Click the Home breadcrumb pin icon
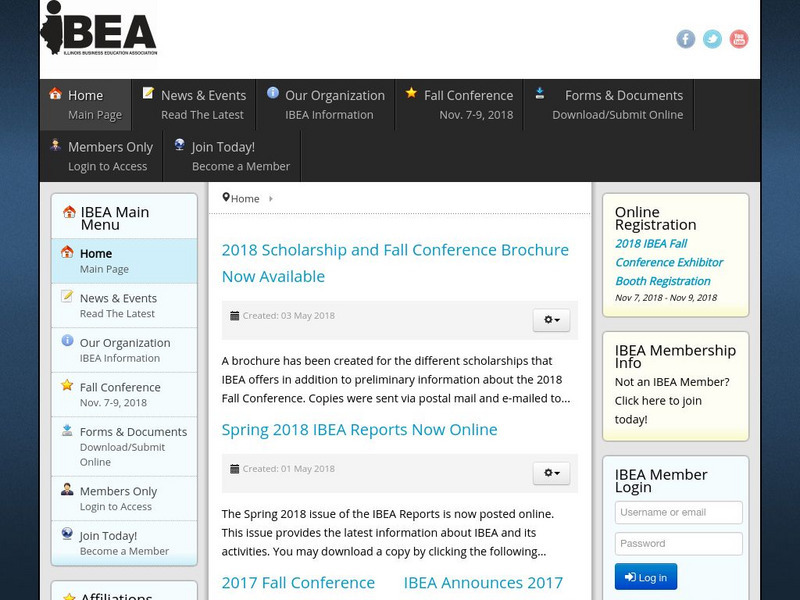800x600 pixels. click(x=226, y=197)
